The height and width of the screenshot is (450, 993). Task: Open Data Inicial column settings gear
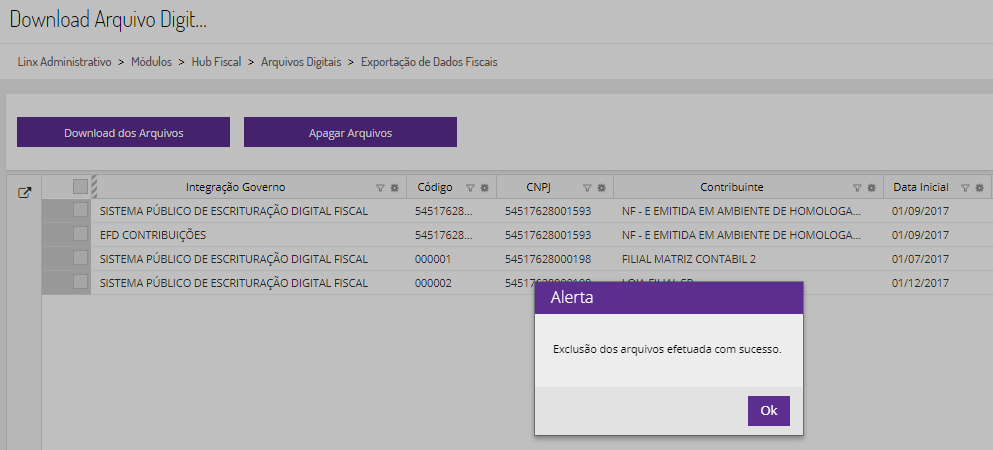pos(980,188)
